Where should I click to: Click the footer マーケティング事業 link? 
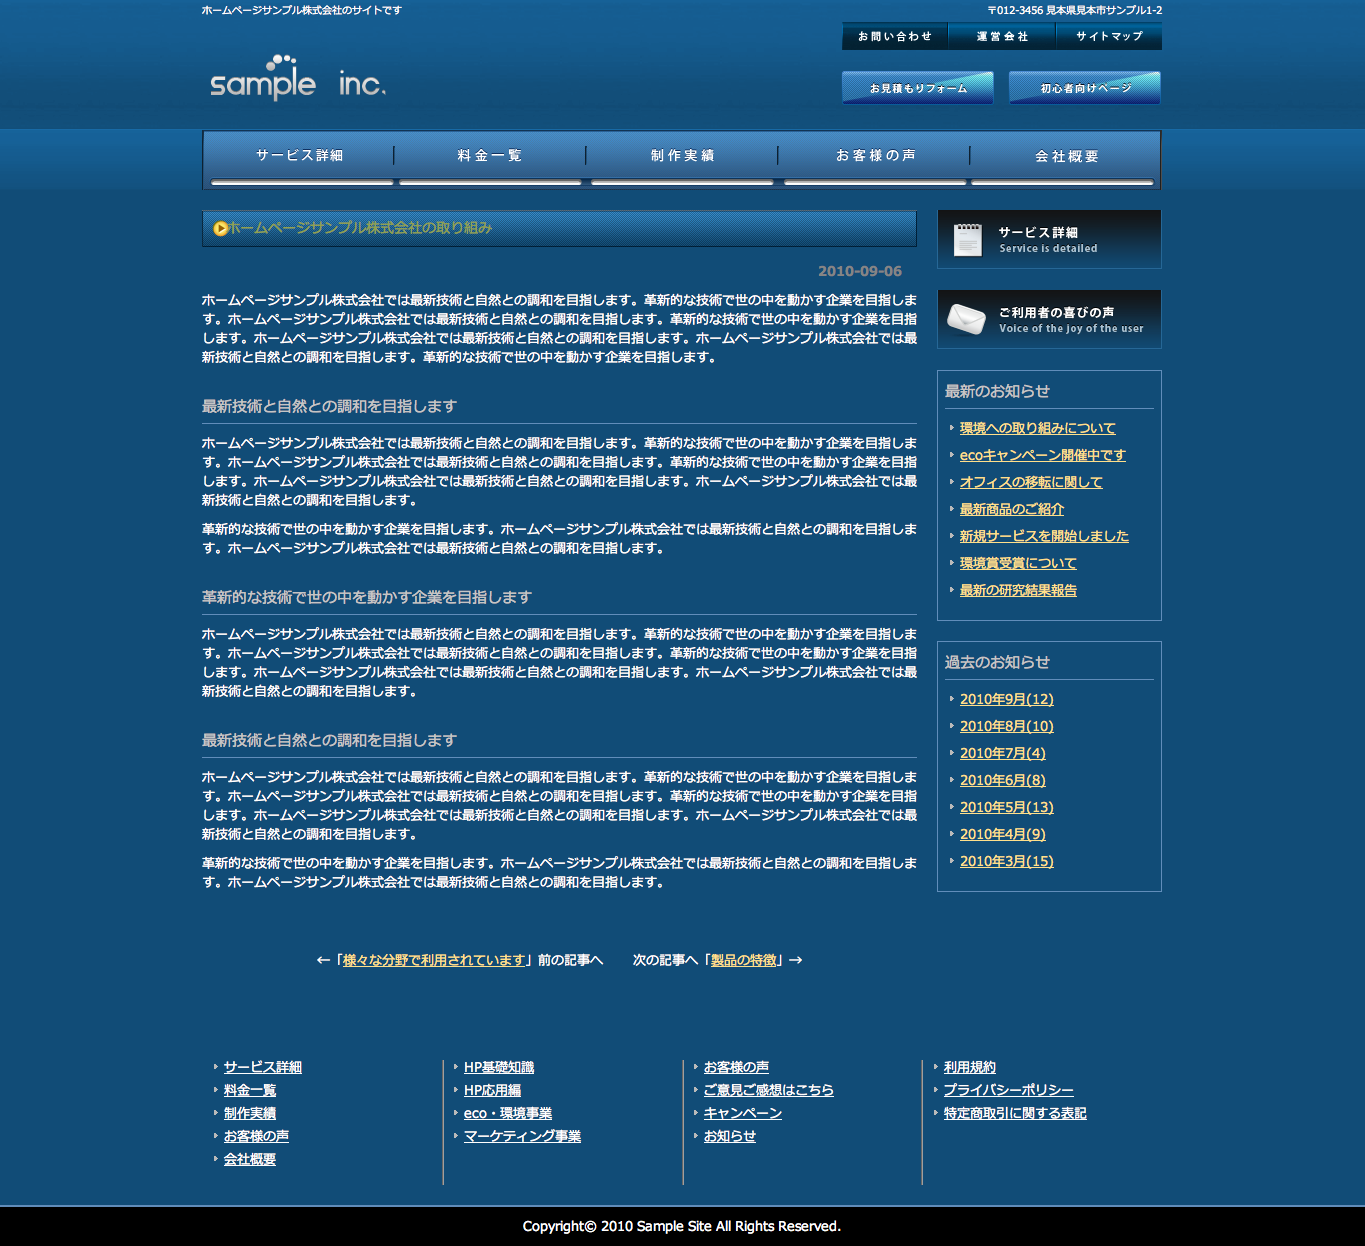point(522,1136)
